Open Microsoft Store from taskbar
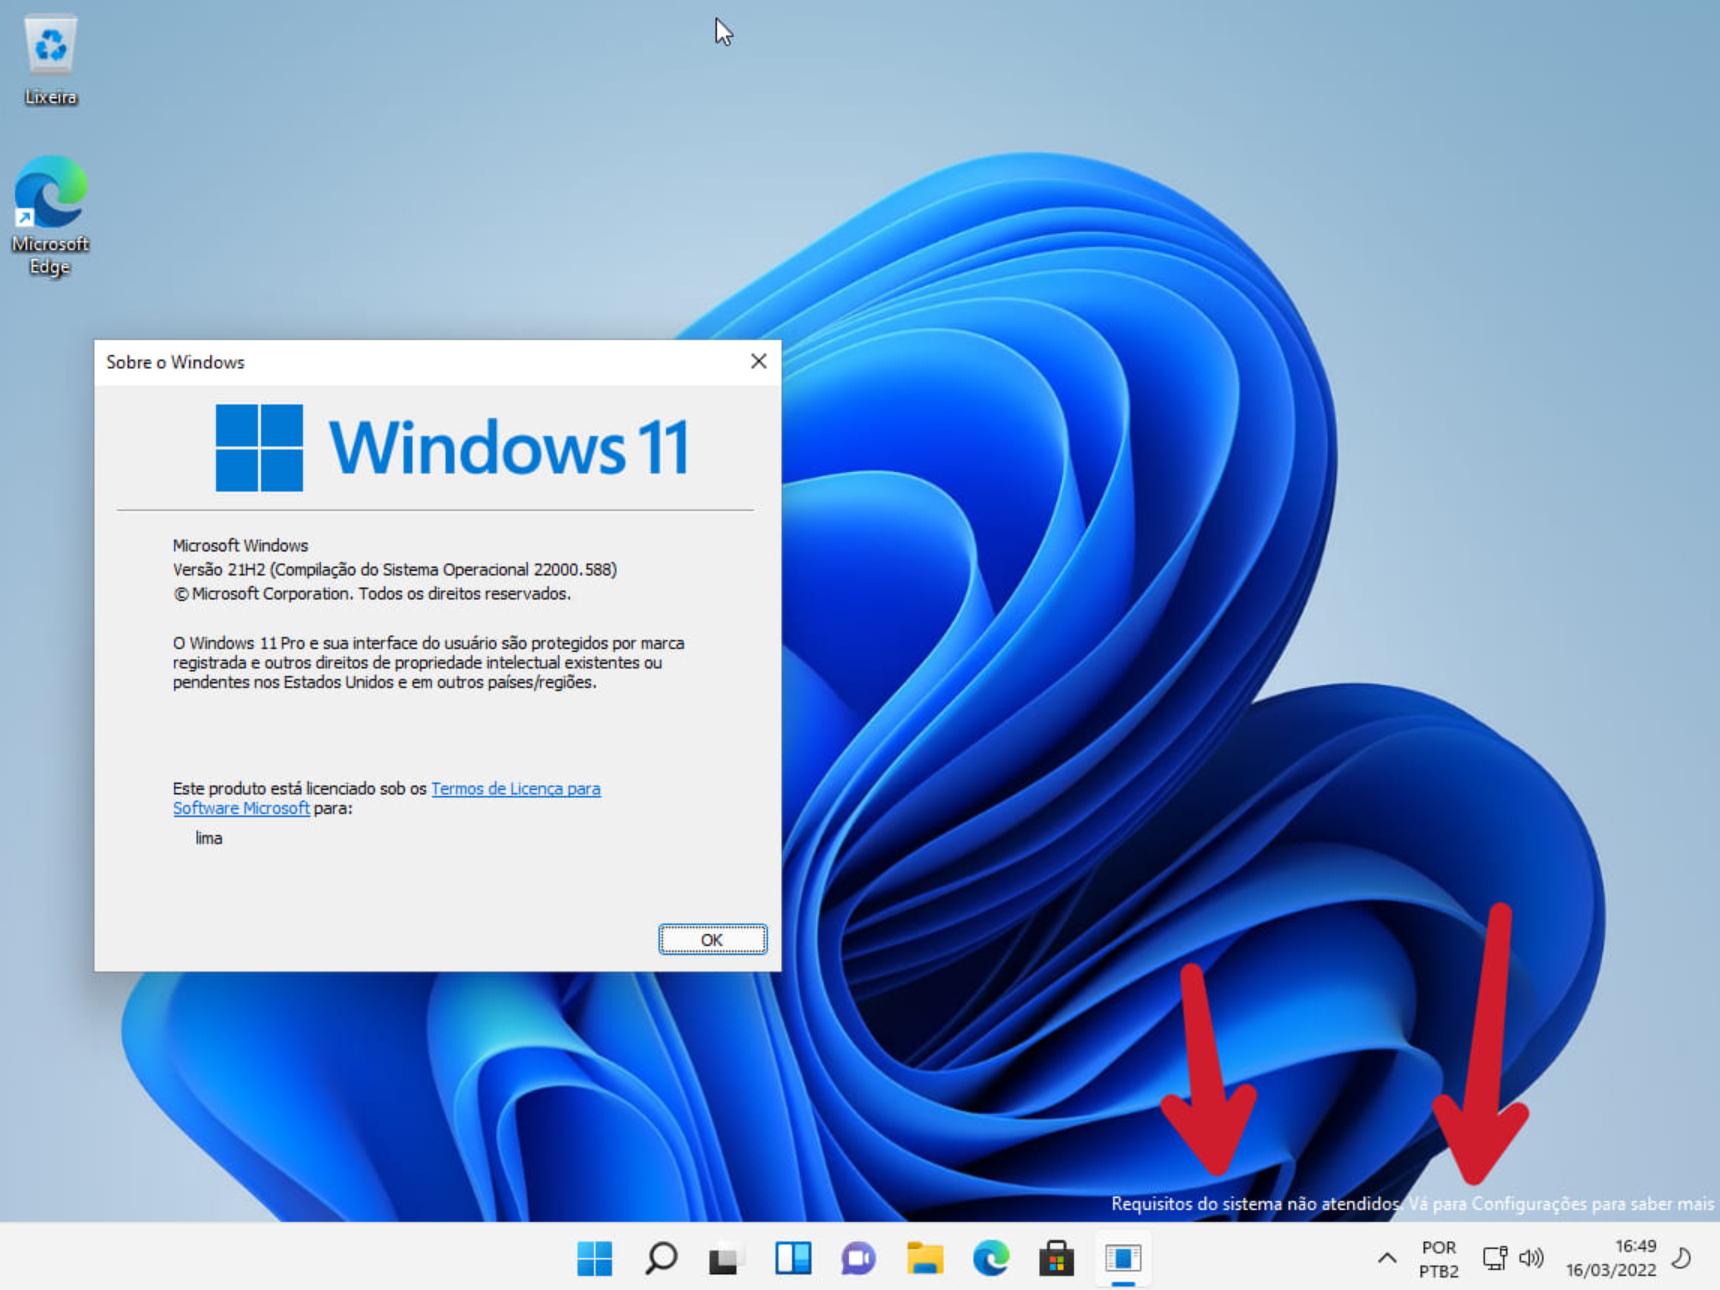The width and height of the screenshot is (1720, 1290). (1056, 1258)
